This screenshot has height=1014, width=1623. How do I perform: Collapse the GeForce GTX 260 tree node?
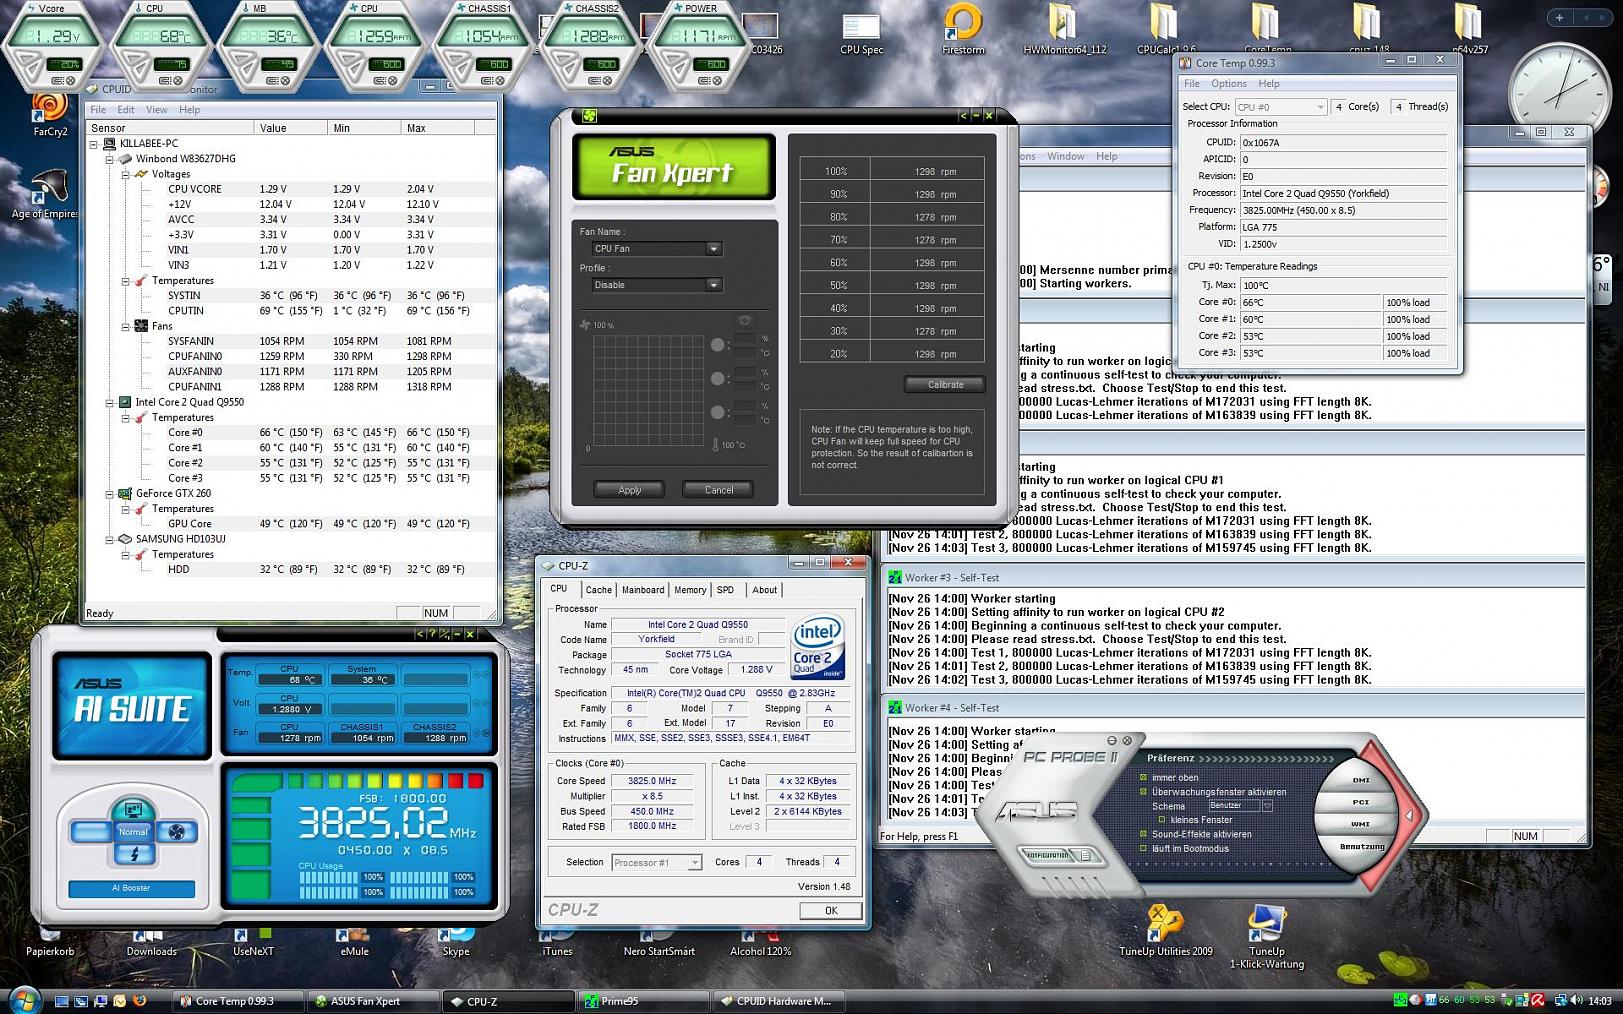pyautogui.click(x=110, y=493)
